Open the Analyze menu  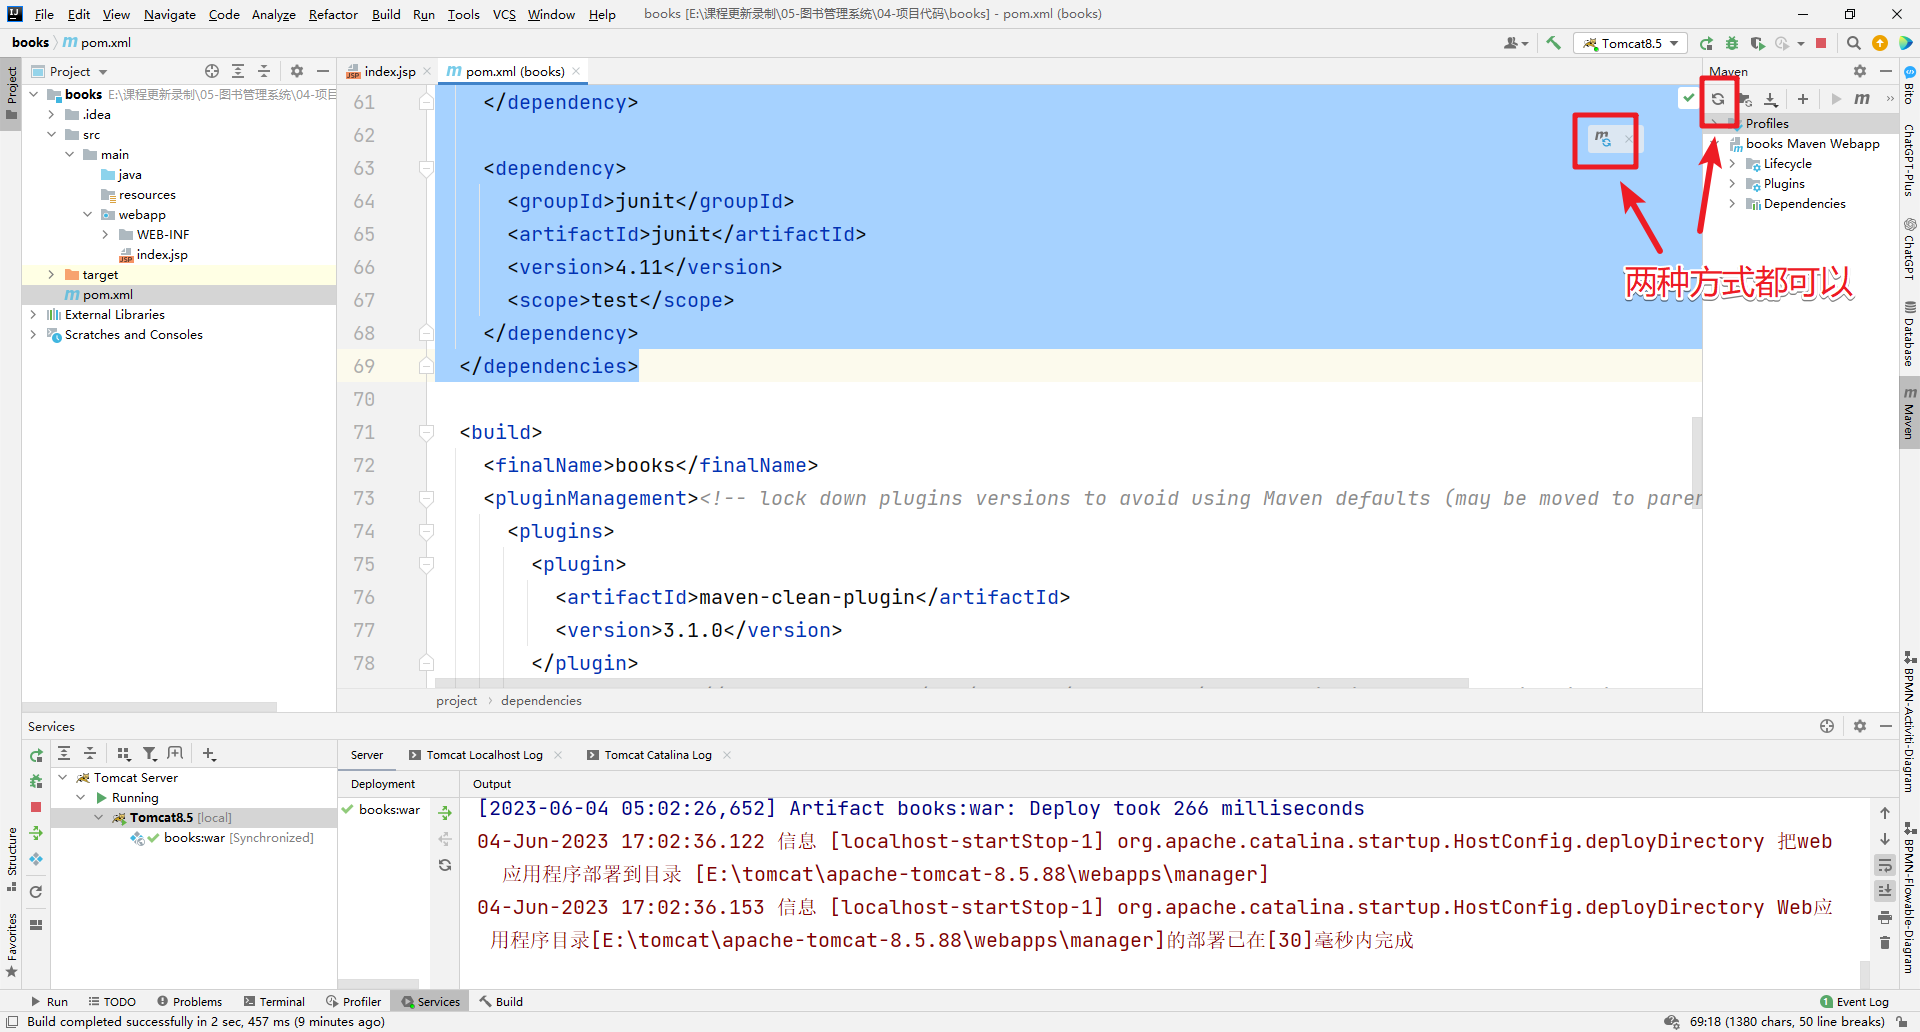coord(273,14)
